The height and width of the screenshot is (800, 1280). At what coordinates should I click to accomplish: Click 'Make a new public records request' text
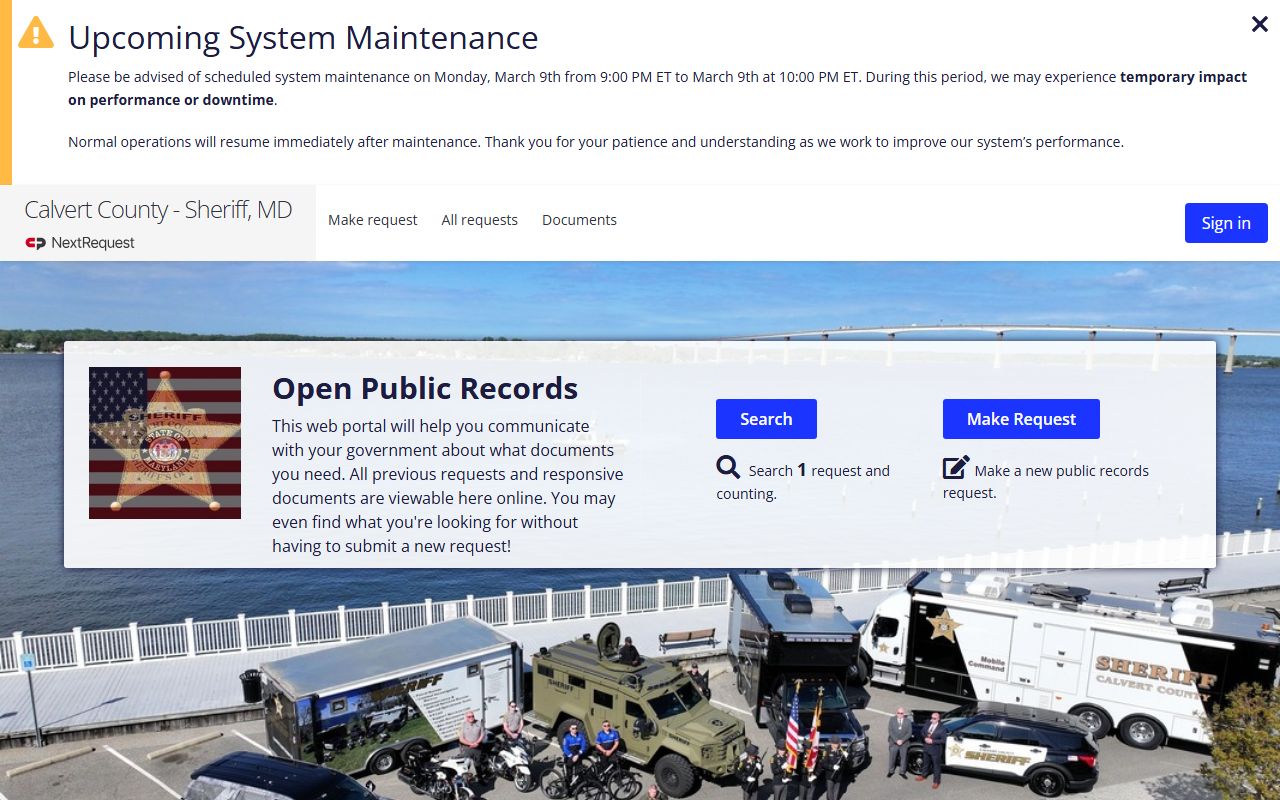click(1060, 471)
